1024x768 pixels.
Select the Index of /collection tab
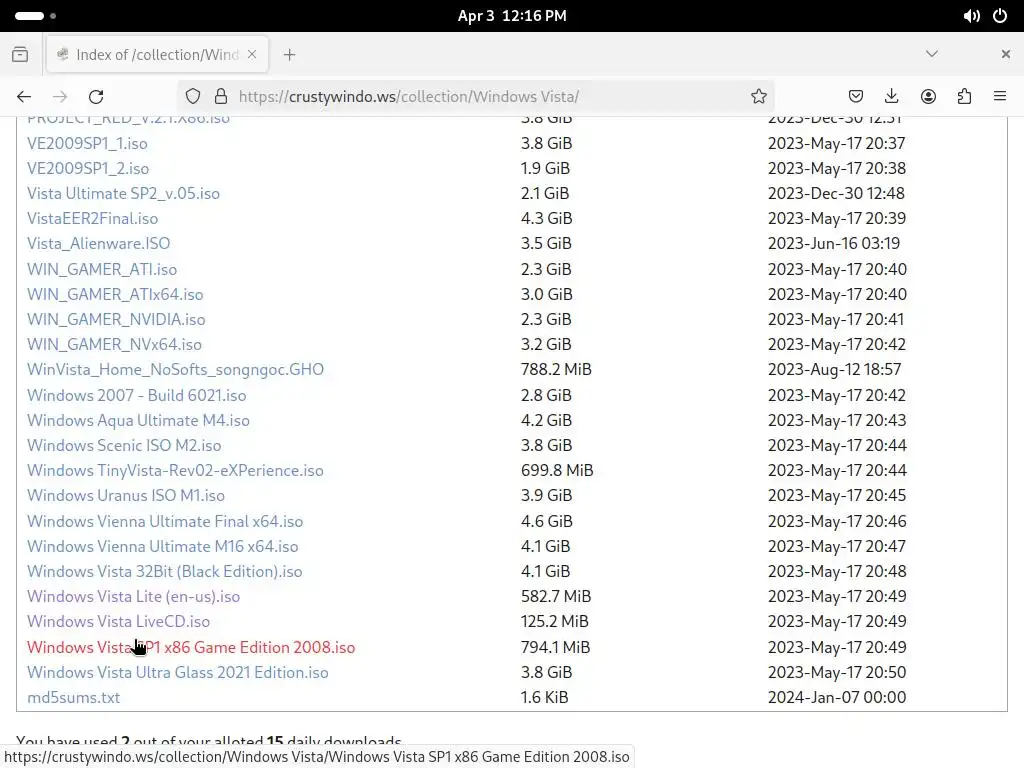click(x=157, y=55)
